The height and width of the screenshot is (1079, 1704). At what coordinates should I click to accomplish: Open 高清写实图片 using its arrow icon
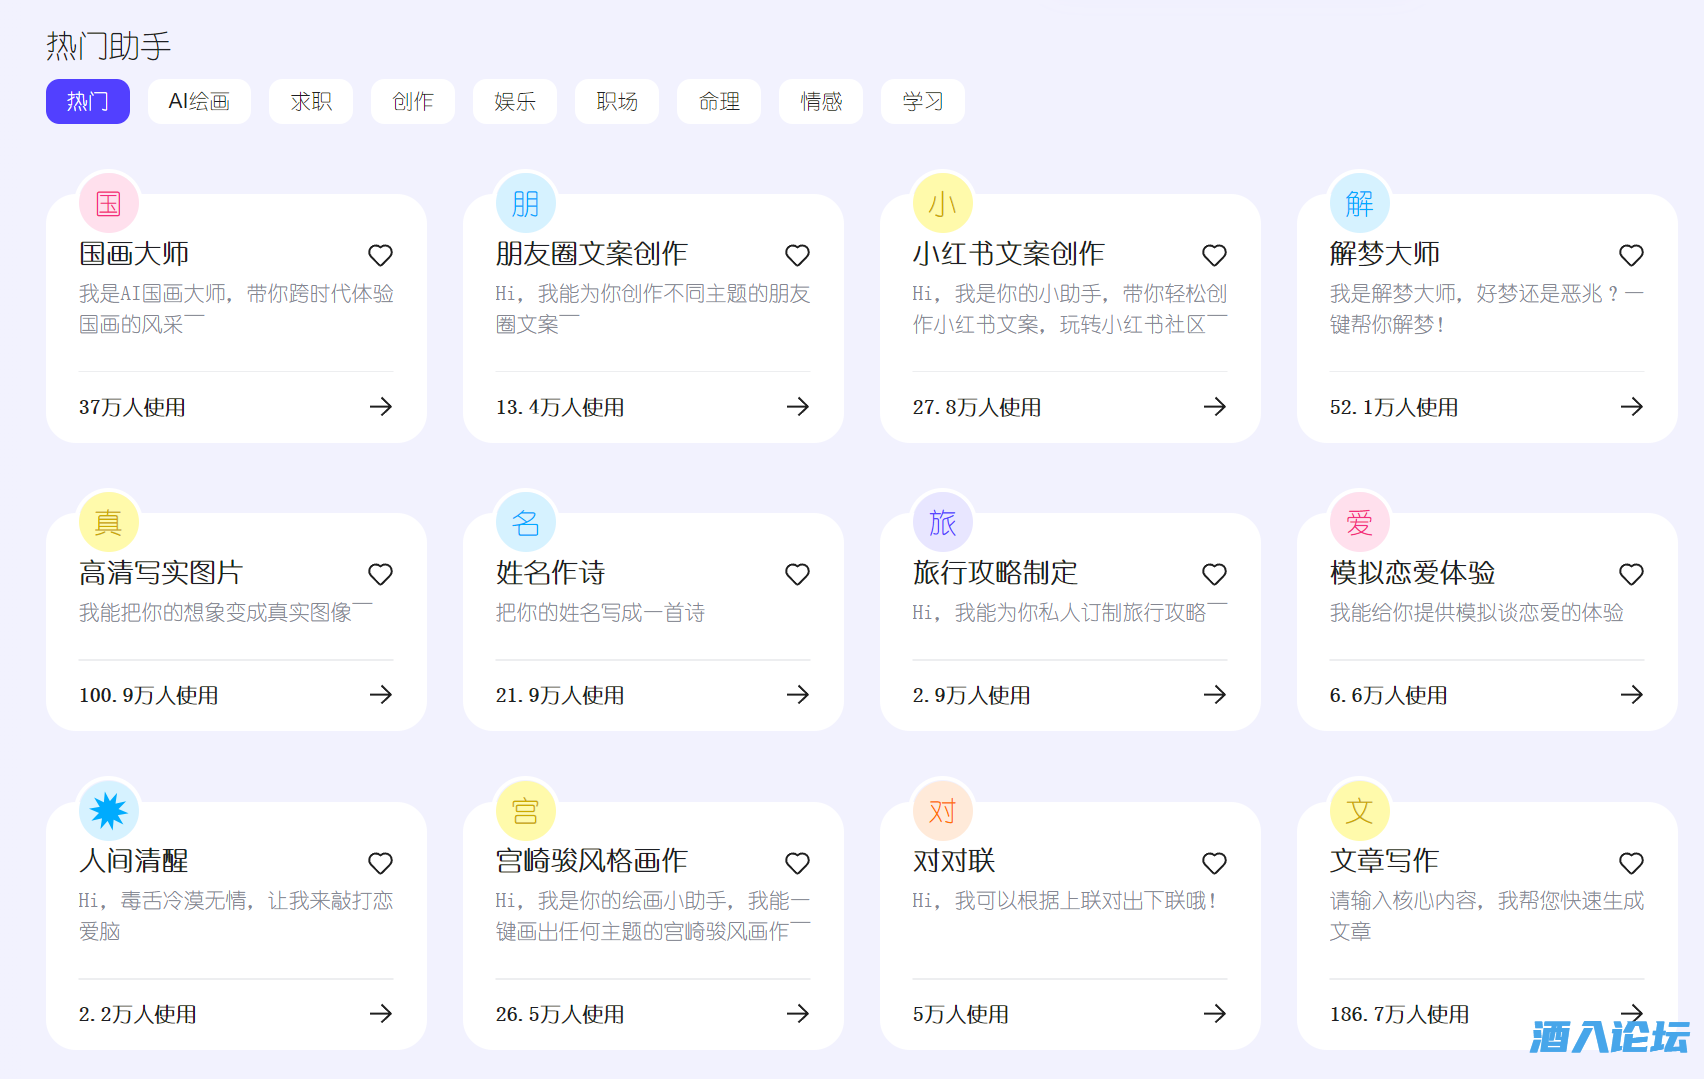click(x=380, y=694)
